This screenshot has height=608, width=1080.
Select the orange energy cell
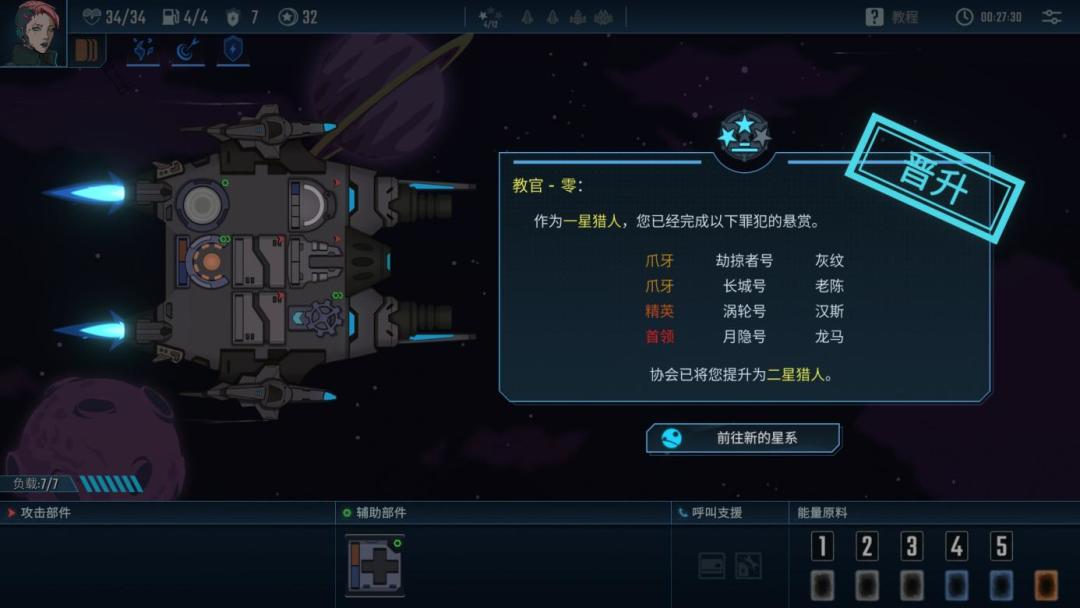(x=1046, y=585)
